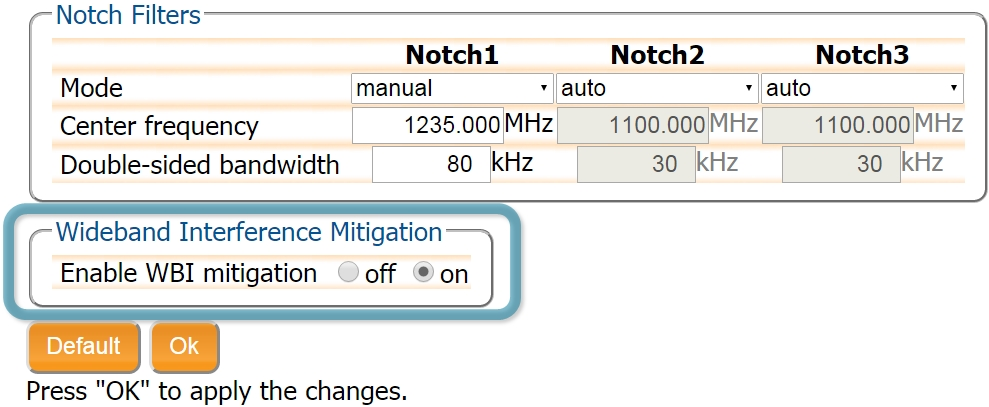Click the Notch1 column header

click(452, 56)
